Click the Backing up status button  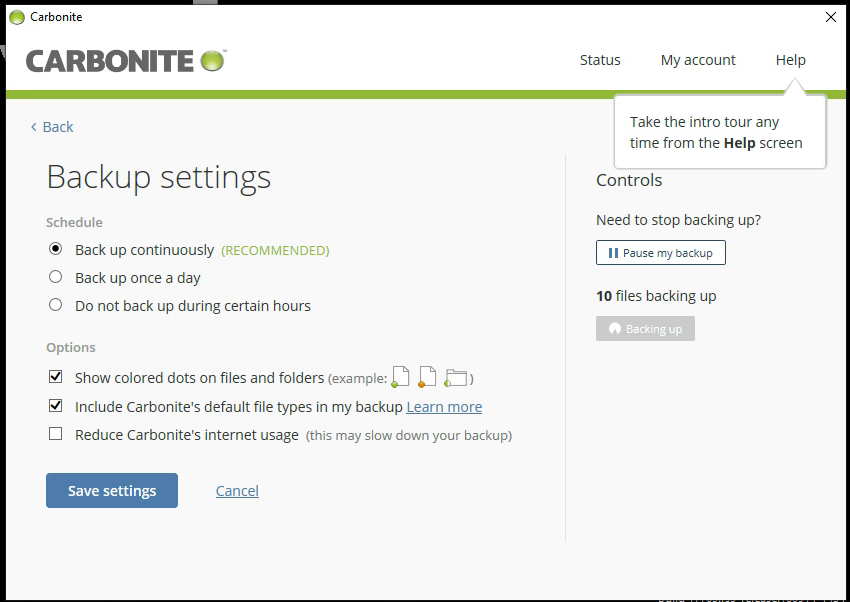tap(645, 329)
